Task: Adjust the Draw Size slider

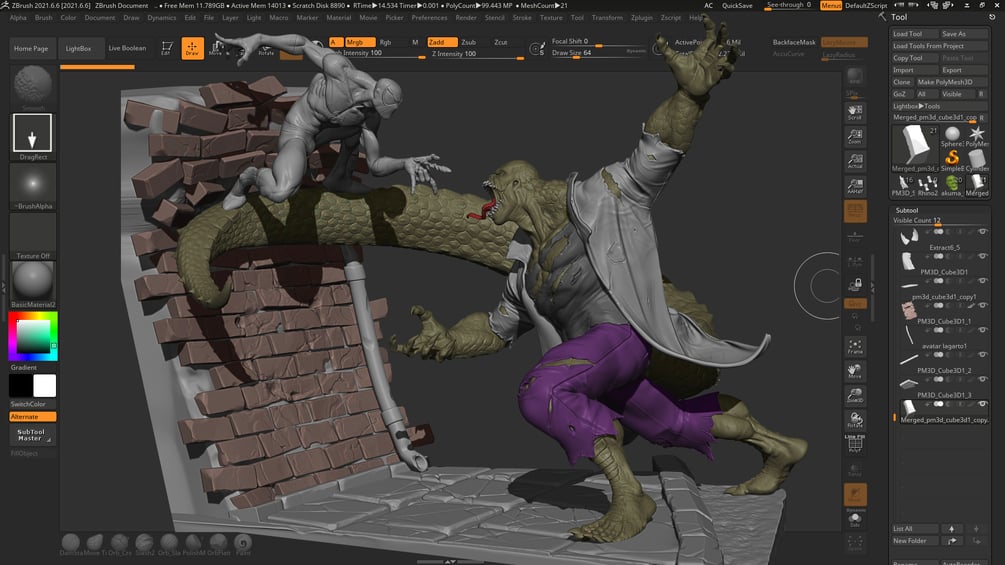Action: 597,53
